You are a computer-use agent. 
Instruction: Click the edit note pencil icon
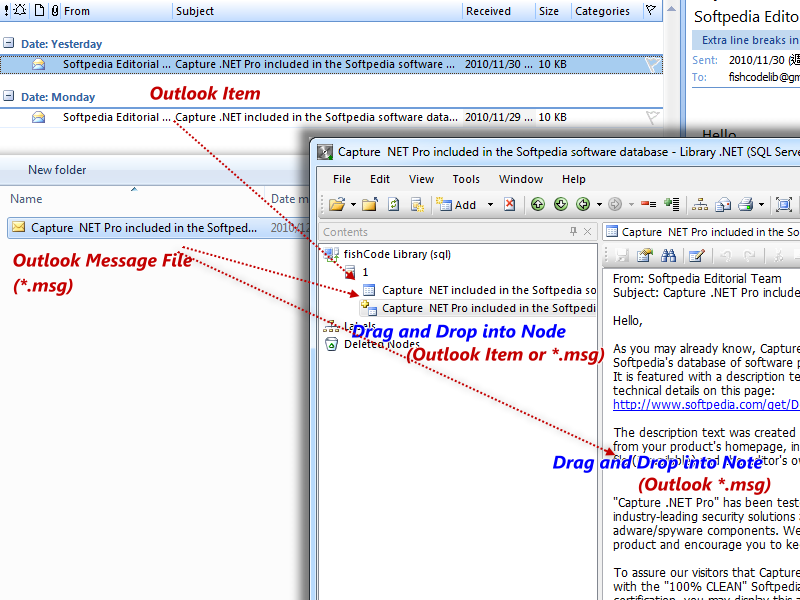point(696,255)
